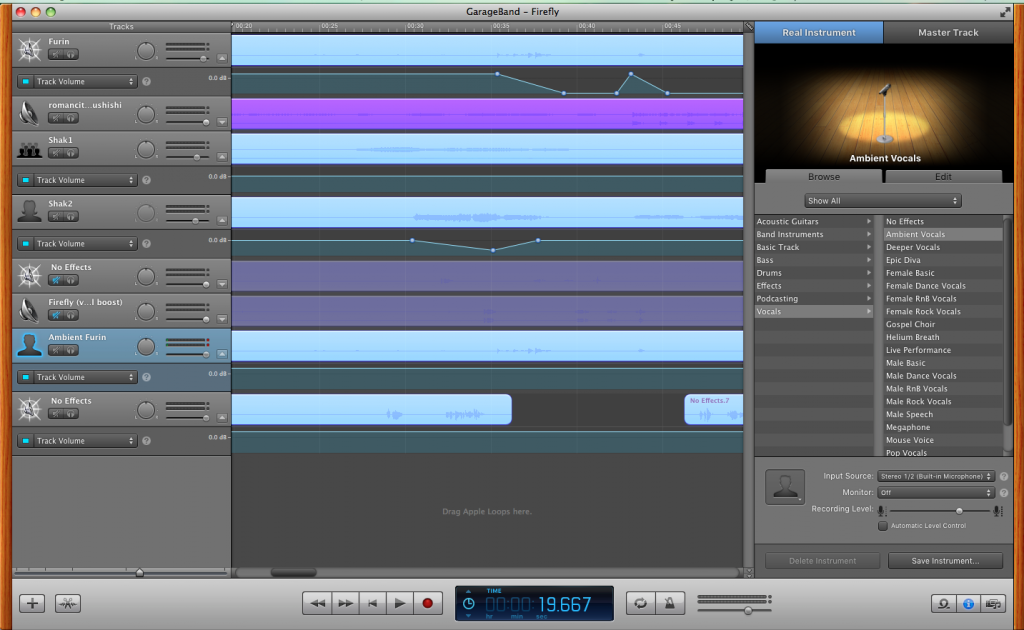Open the Show All dropdown
The height and width of the screenshot is (630, 1024).
[883, 201]
